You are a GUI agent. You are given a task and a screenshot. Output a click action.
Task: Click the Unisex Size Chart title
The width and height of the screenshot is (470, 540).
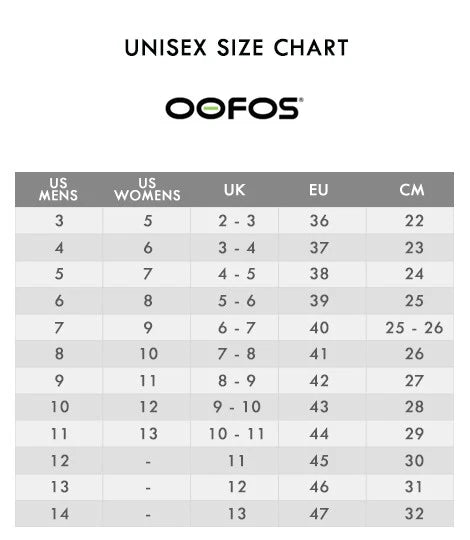(x=237, y=47)
